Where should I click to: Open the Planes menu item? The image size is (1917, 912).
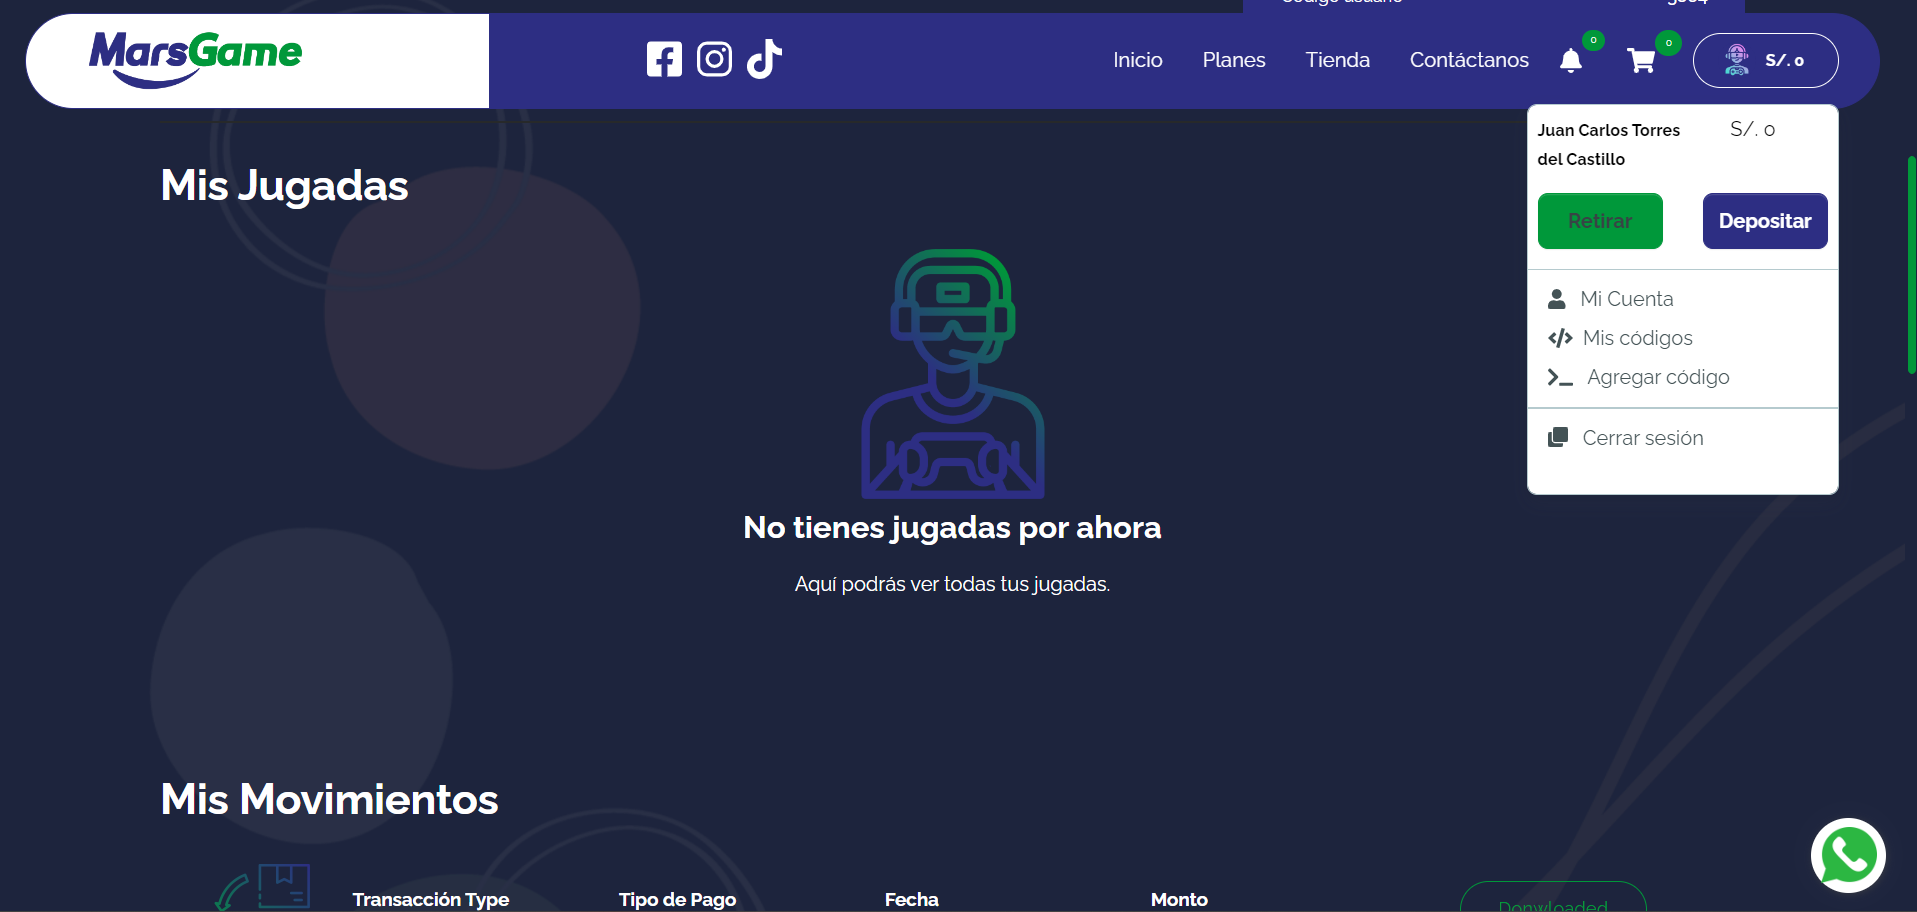(x=1233, y=60)
